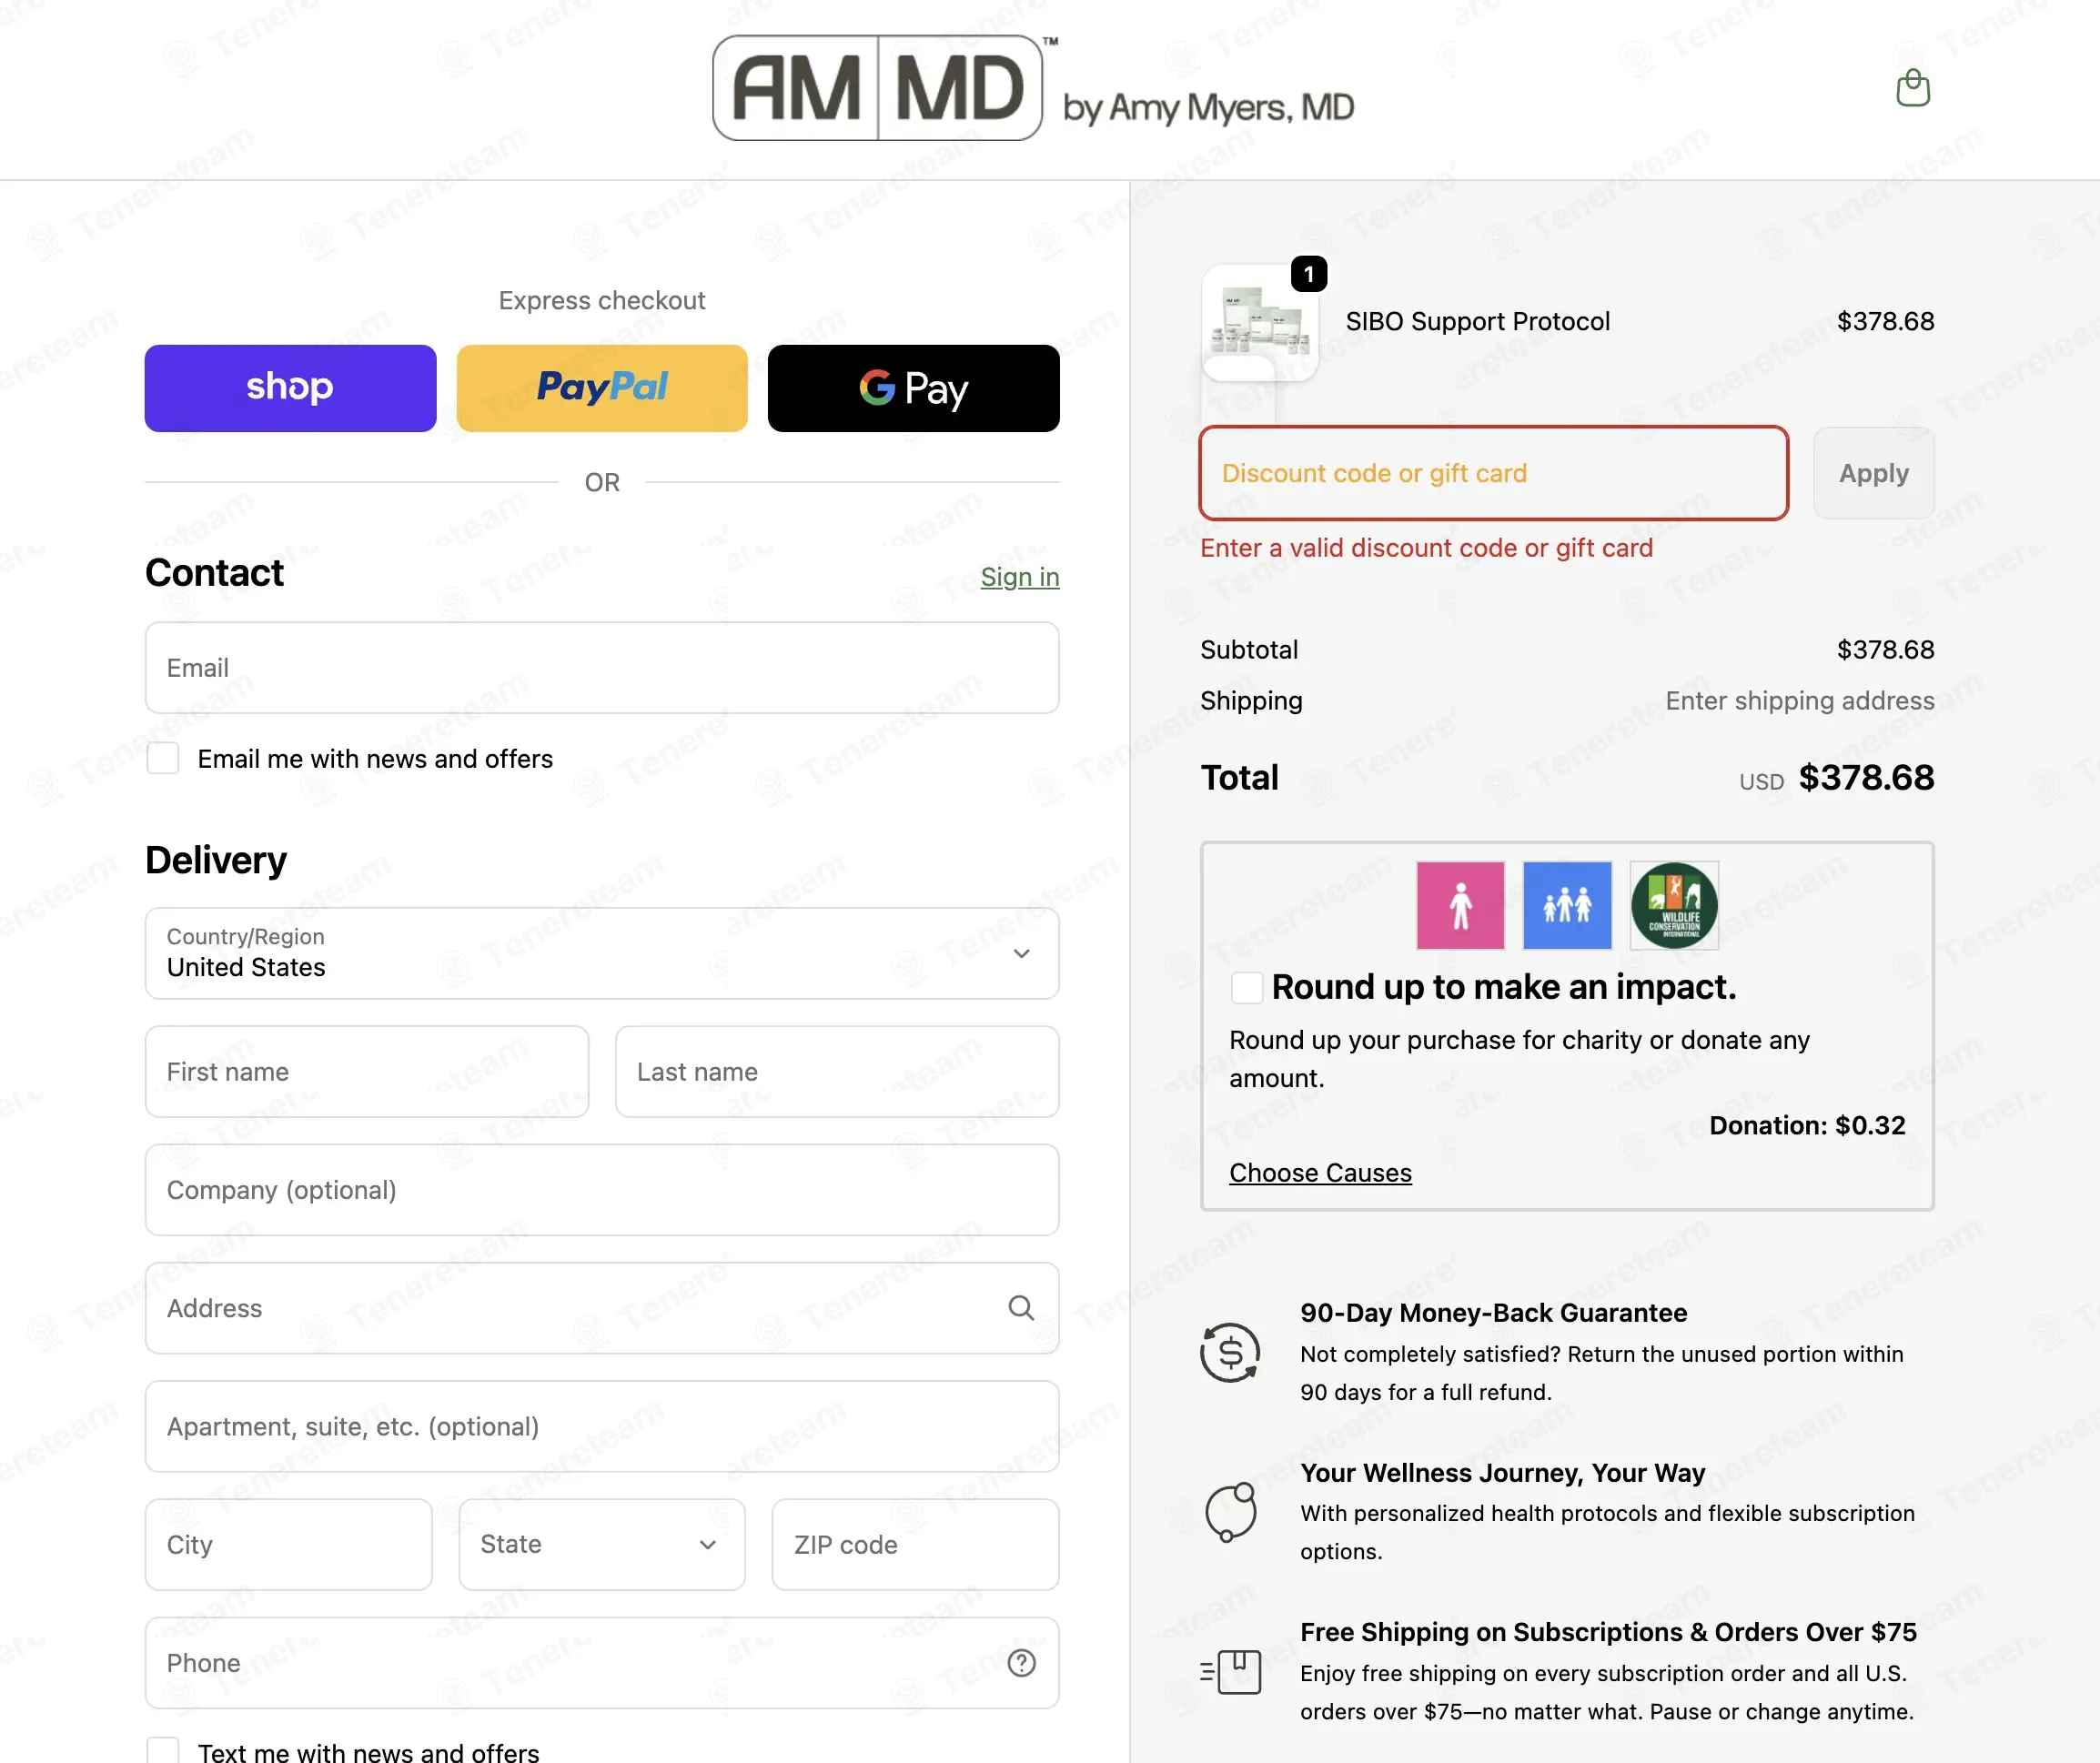Pay with Shop express checkout
The height and width of the screenshot is (1763, 2100).
(x=290, y=388)
